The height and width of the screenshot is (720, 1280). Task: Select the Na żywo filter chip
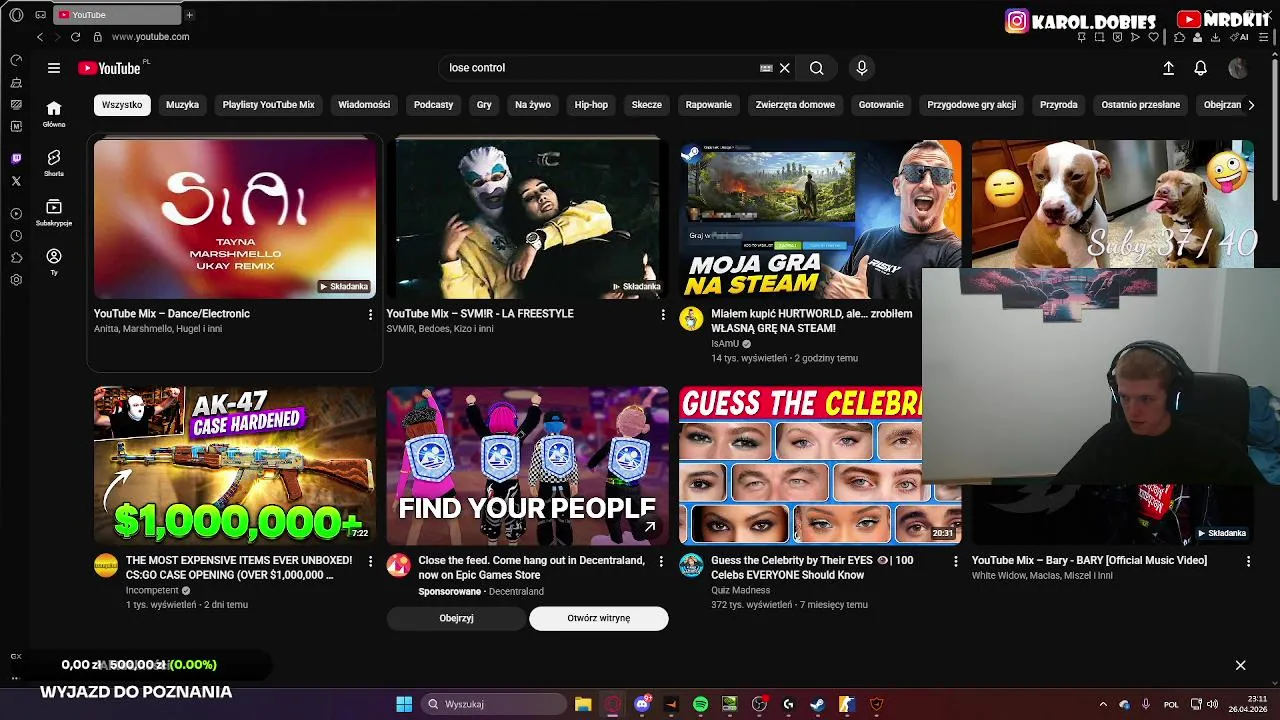533,105
